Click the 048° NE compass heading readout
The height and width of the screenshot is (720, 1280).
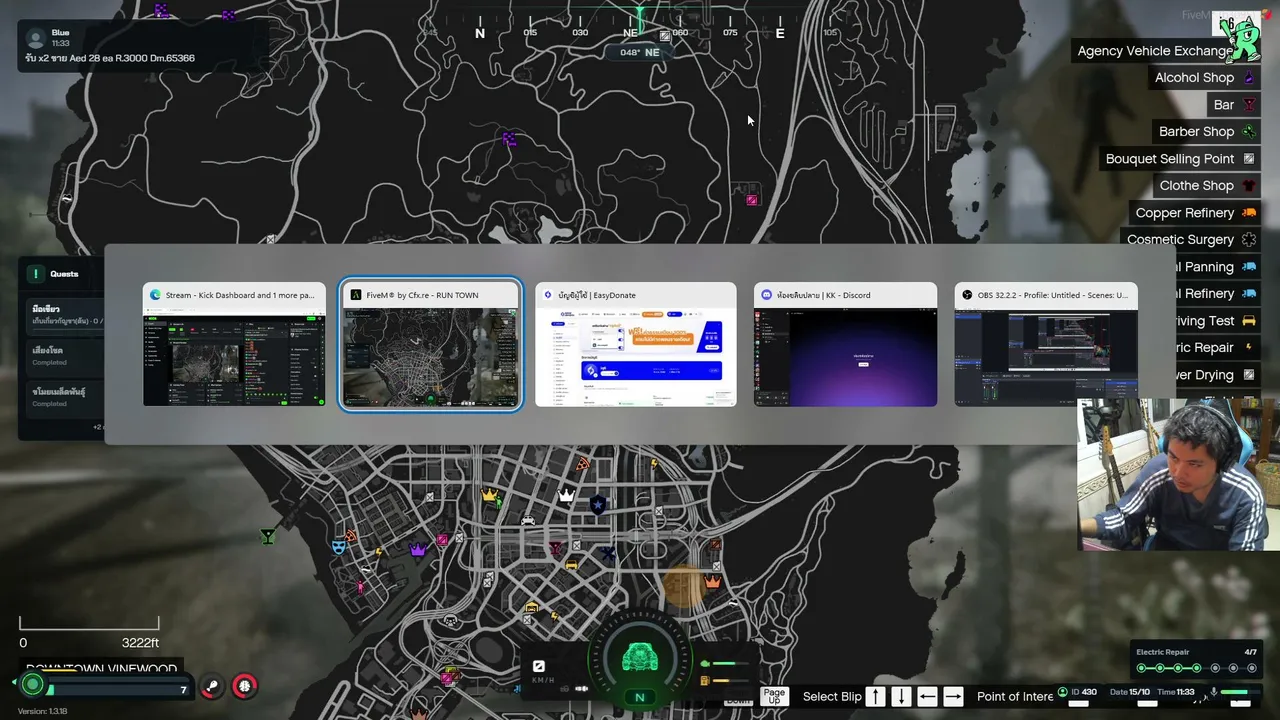pyautogui.click(x=640, y=52)
